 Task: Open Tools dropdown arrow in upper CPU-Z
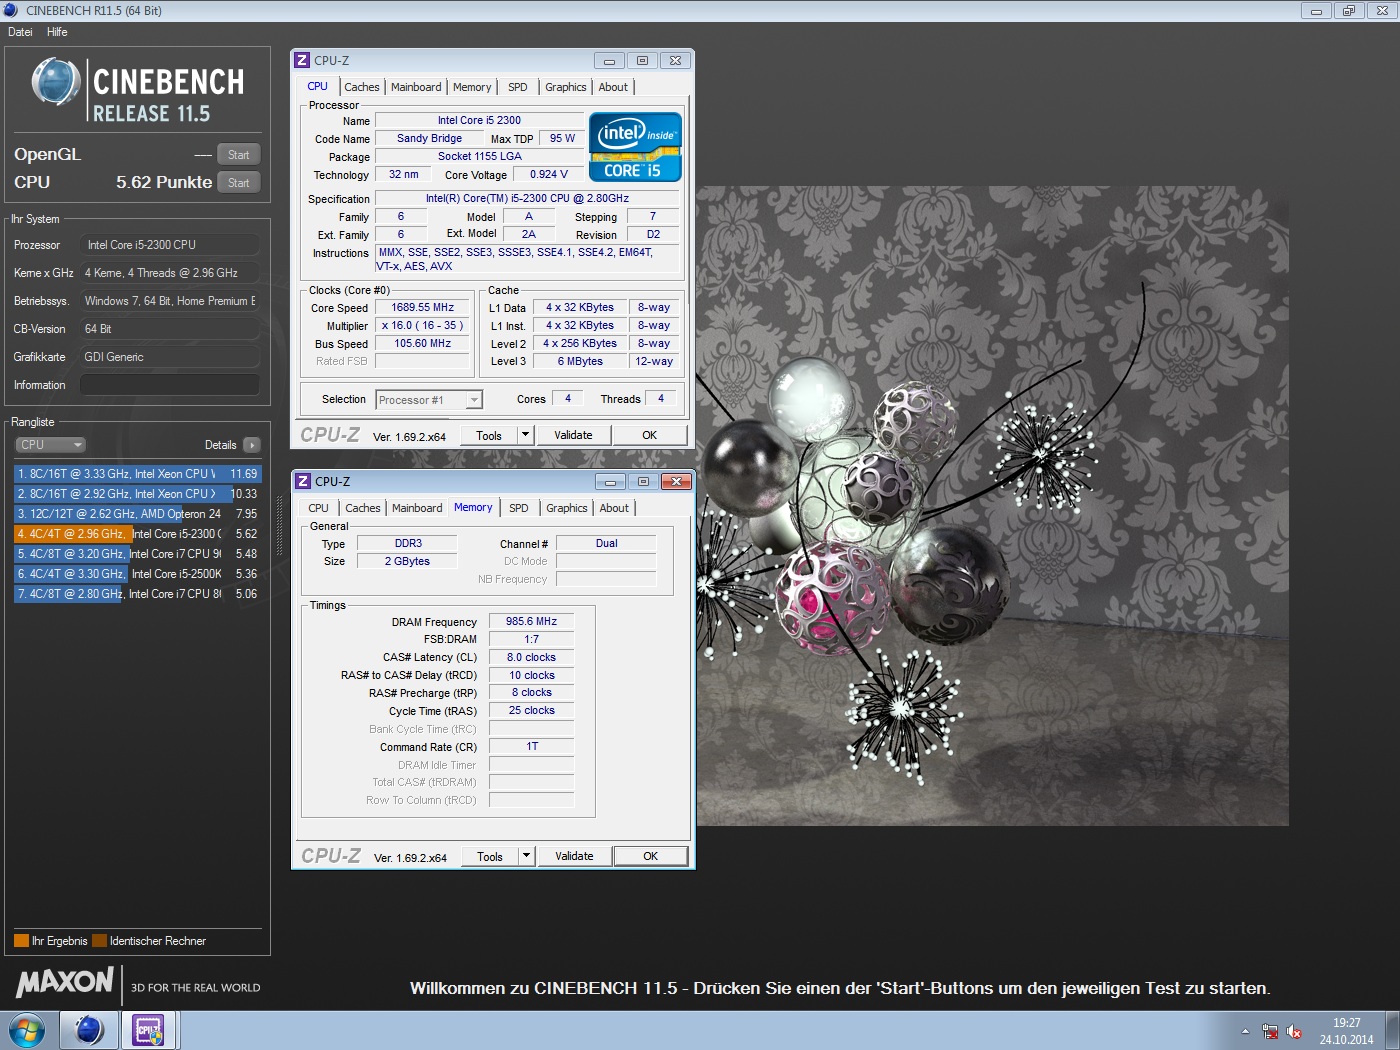pyautogui.click(x=526, y=435)
